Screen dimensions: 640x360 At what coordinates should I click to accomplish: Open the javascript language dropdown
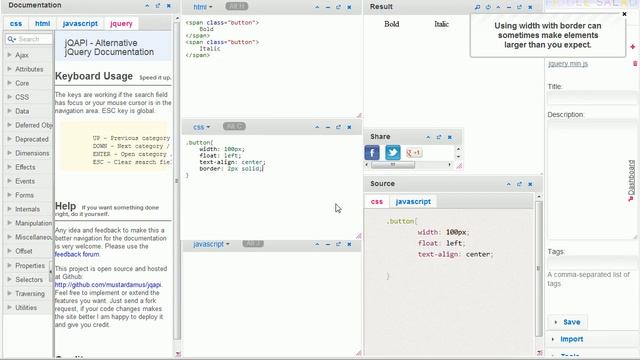pyautogui.click(x=211, y=244)
